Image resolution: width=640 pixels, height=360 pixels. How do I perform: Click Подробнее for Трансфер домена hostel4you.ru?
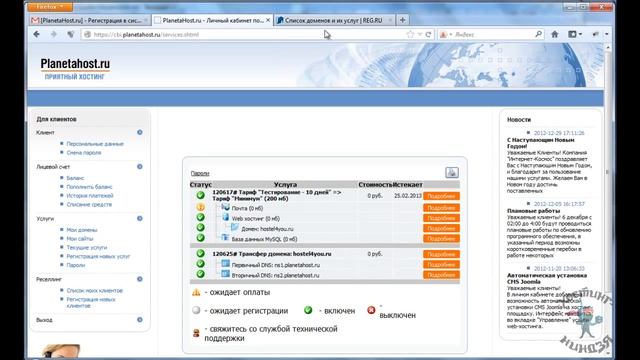[441, 254]
